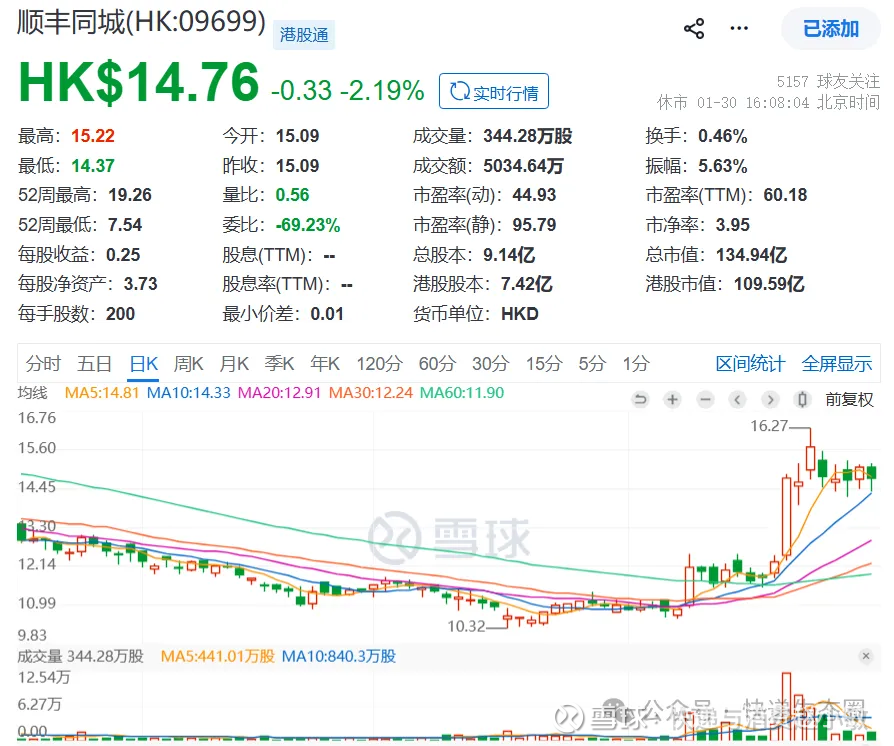Switch to the 15分 chart tab
This screenshot has width=894, height=746.
[x=544, y=363]
